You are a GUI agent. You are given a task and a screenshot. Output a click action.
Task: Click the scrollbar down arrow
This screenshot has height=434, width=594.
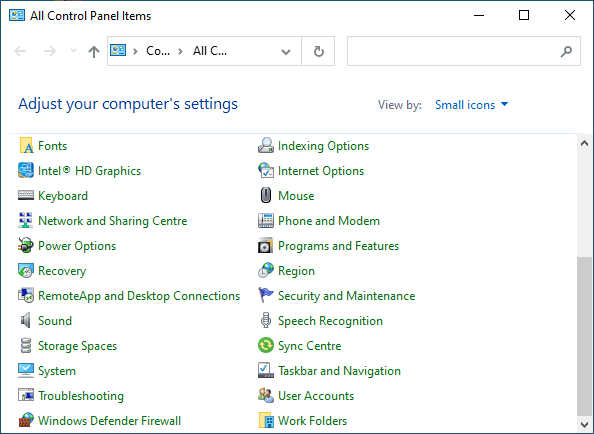click(x=584, y=424)
